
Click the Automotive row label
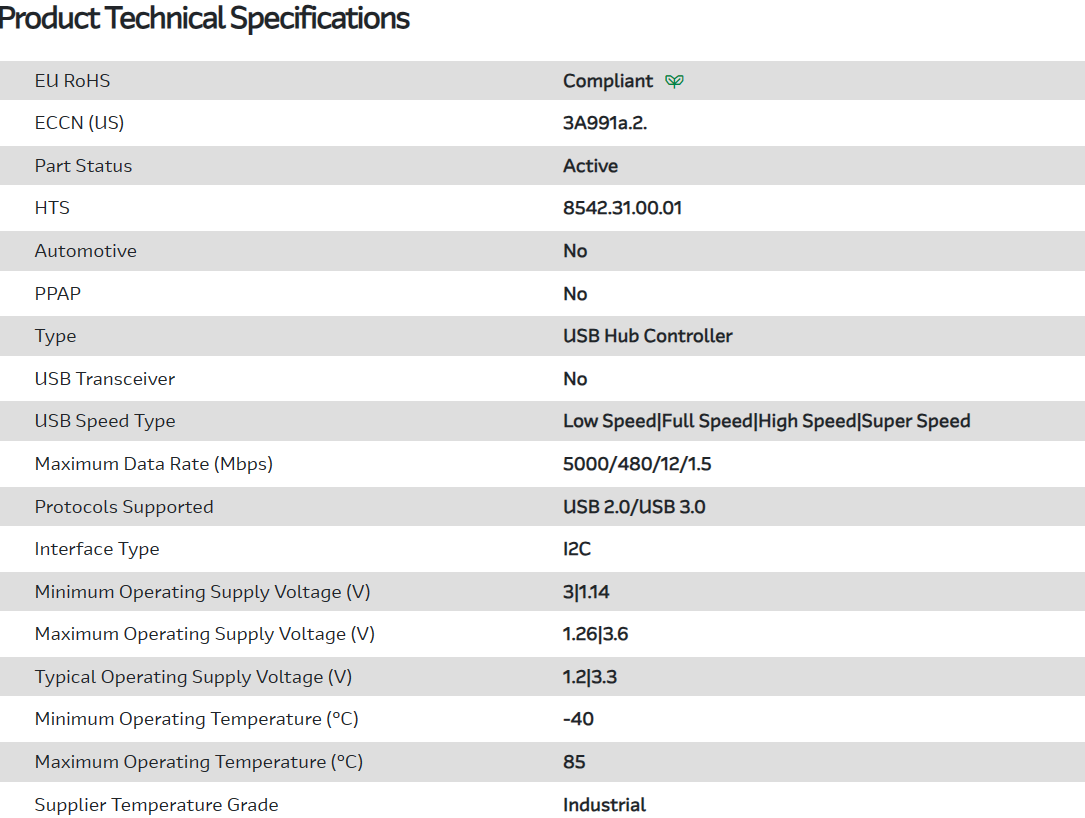click(x=85, y=251)
